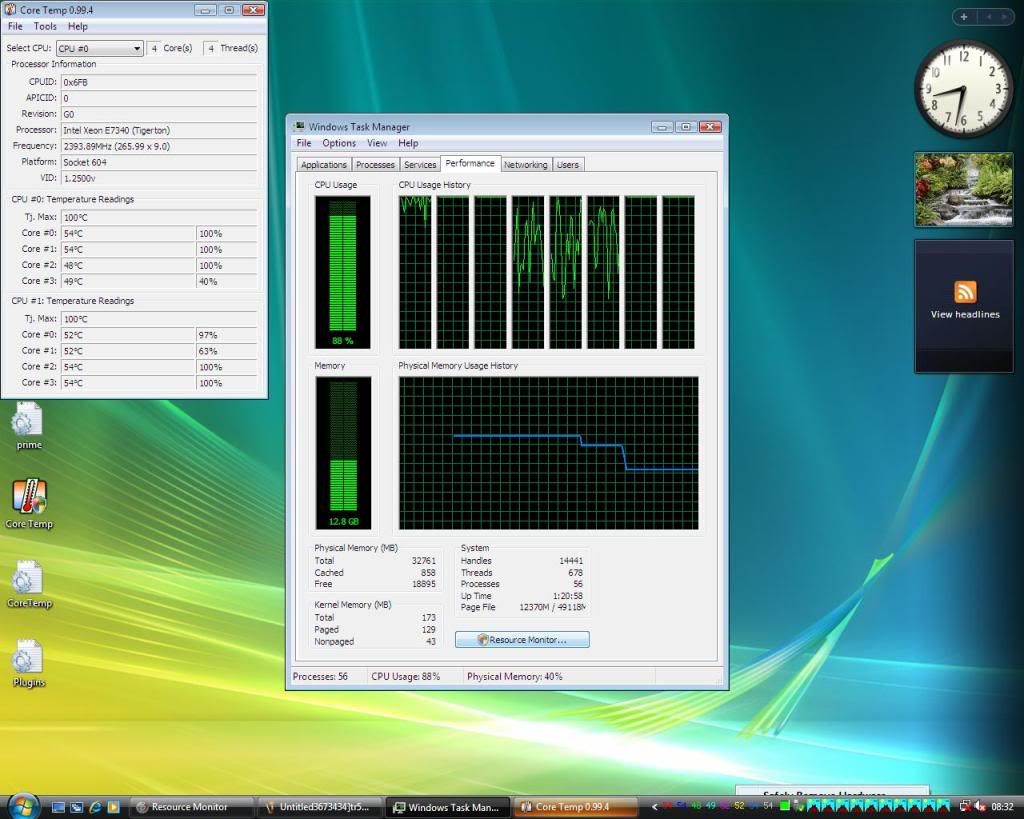Open Task Manager View menu
The width and height of the screenshot is (1024, 819).
click(x=377, y=143)
